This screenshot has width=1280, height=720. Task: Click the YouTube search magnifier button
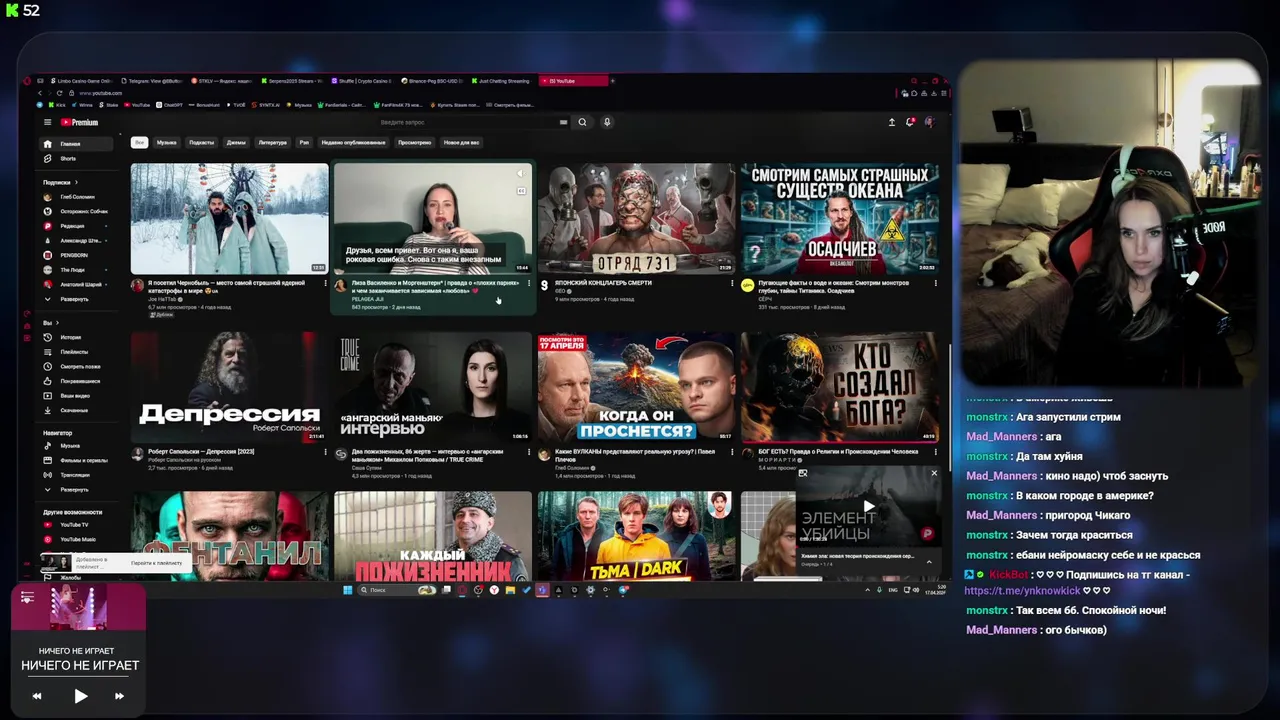coord(582,122)
